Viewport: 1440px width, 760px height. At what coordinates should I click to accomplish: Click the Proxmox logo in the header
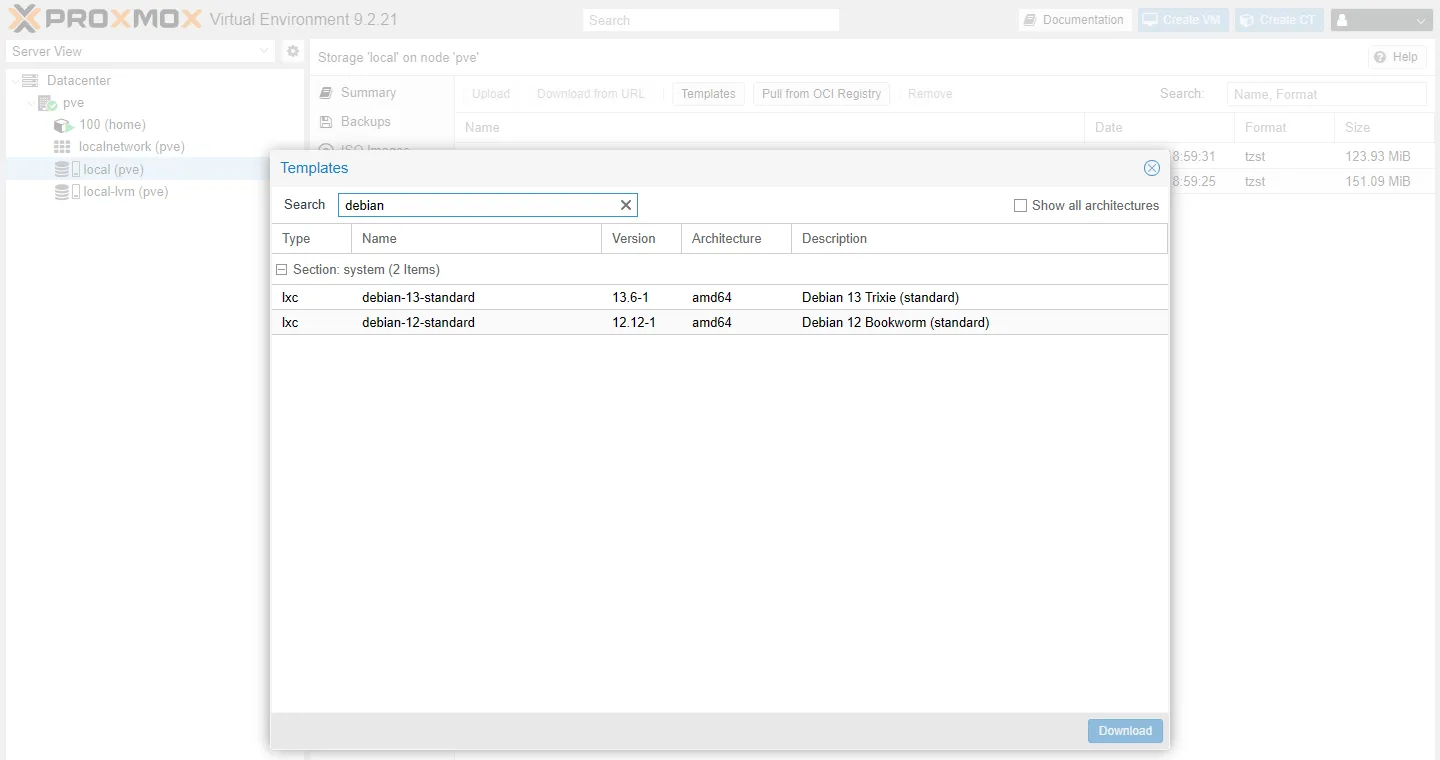click(x=105, y=19)
